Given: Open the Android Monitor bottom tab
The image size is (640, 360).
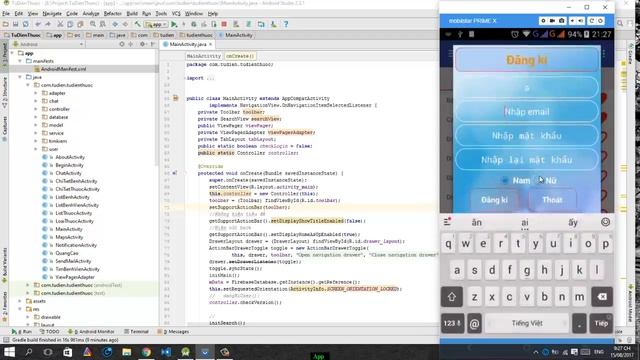Looking at the screenshot, I should coord(91,331).
